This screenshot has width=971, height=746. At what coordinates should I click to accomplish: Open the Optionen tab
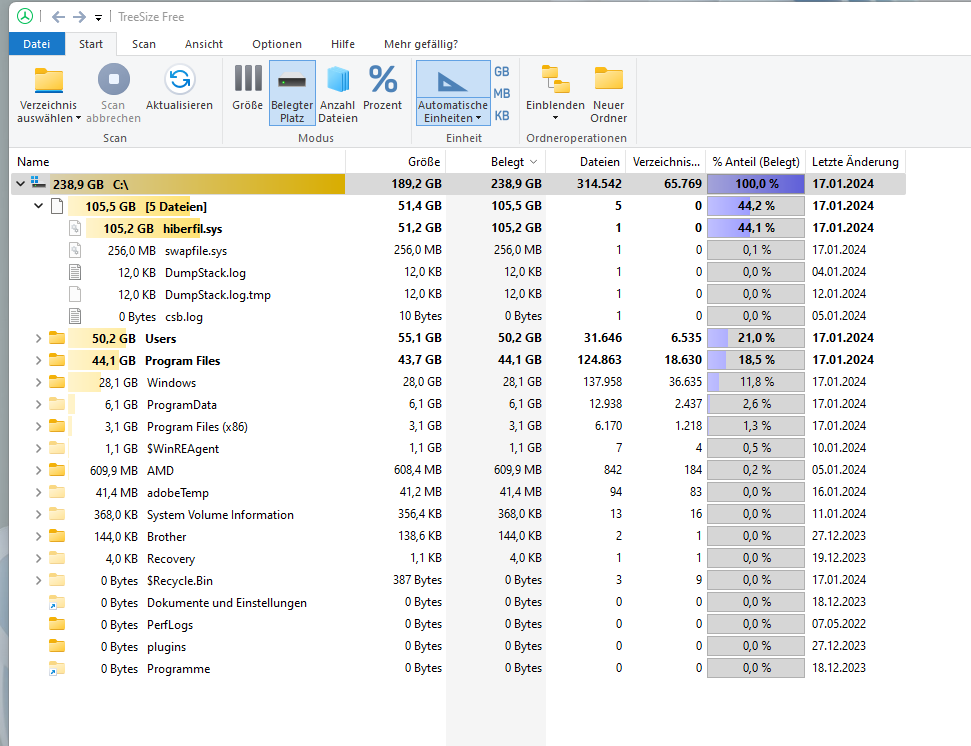(277, 44)
